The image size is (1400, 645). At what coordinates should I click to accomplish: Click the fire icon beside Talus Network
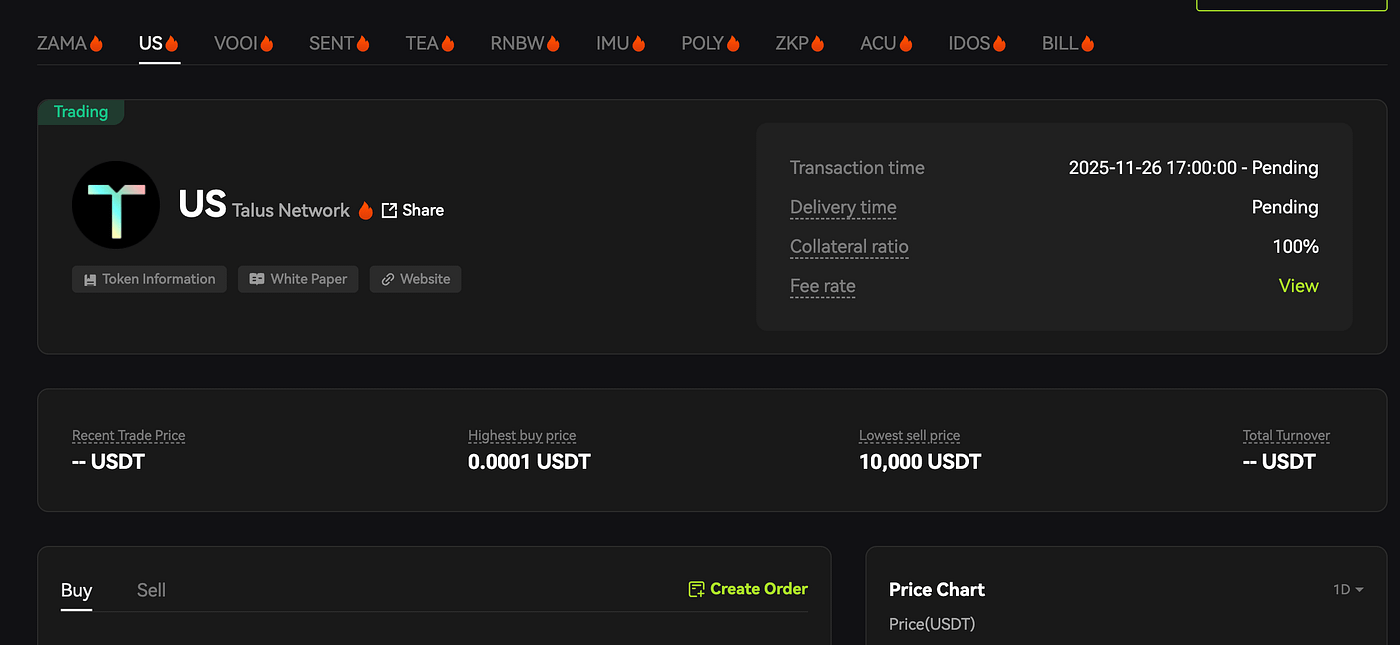coord(365,210)
